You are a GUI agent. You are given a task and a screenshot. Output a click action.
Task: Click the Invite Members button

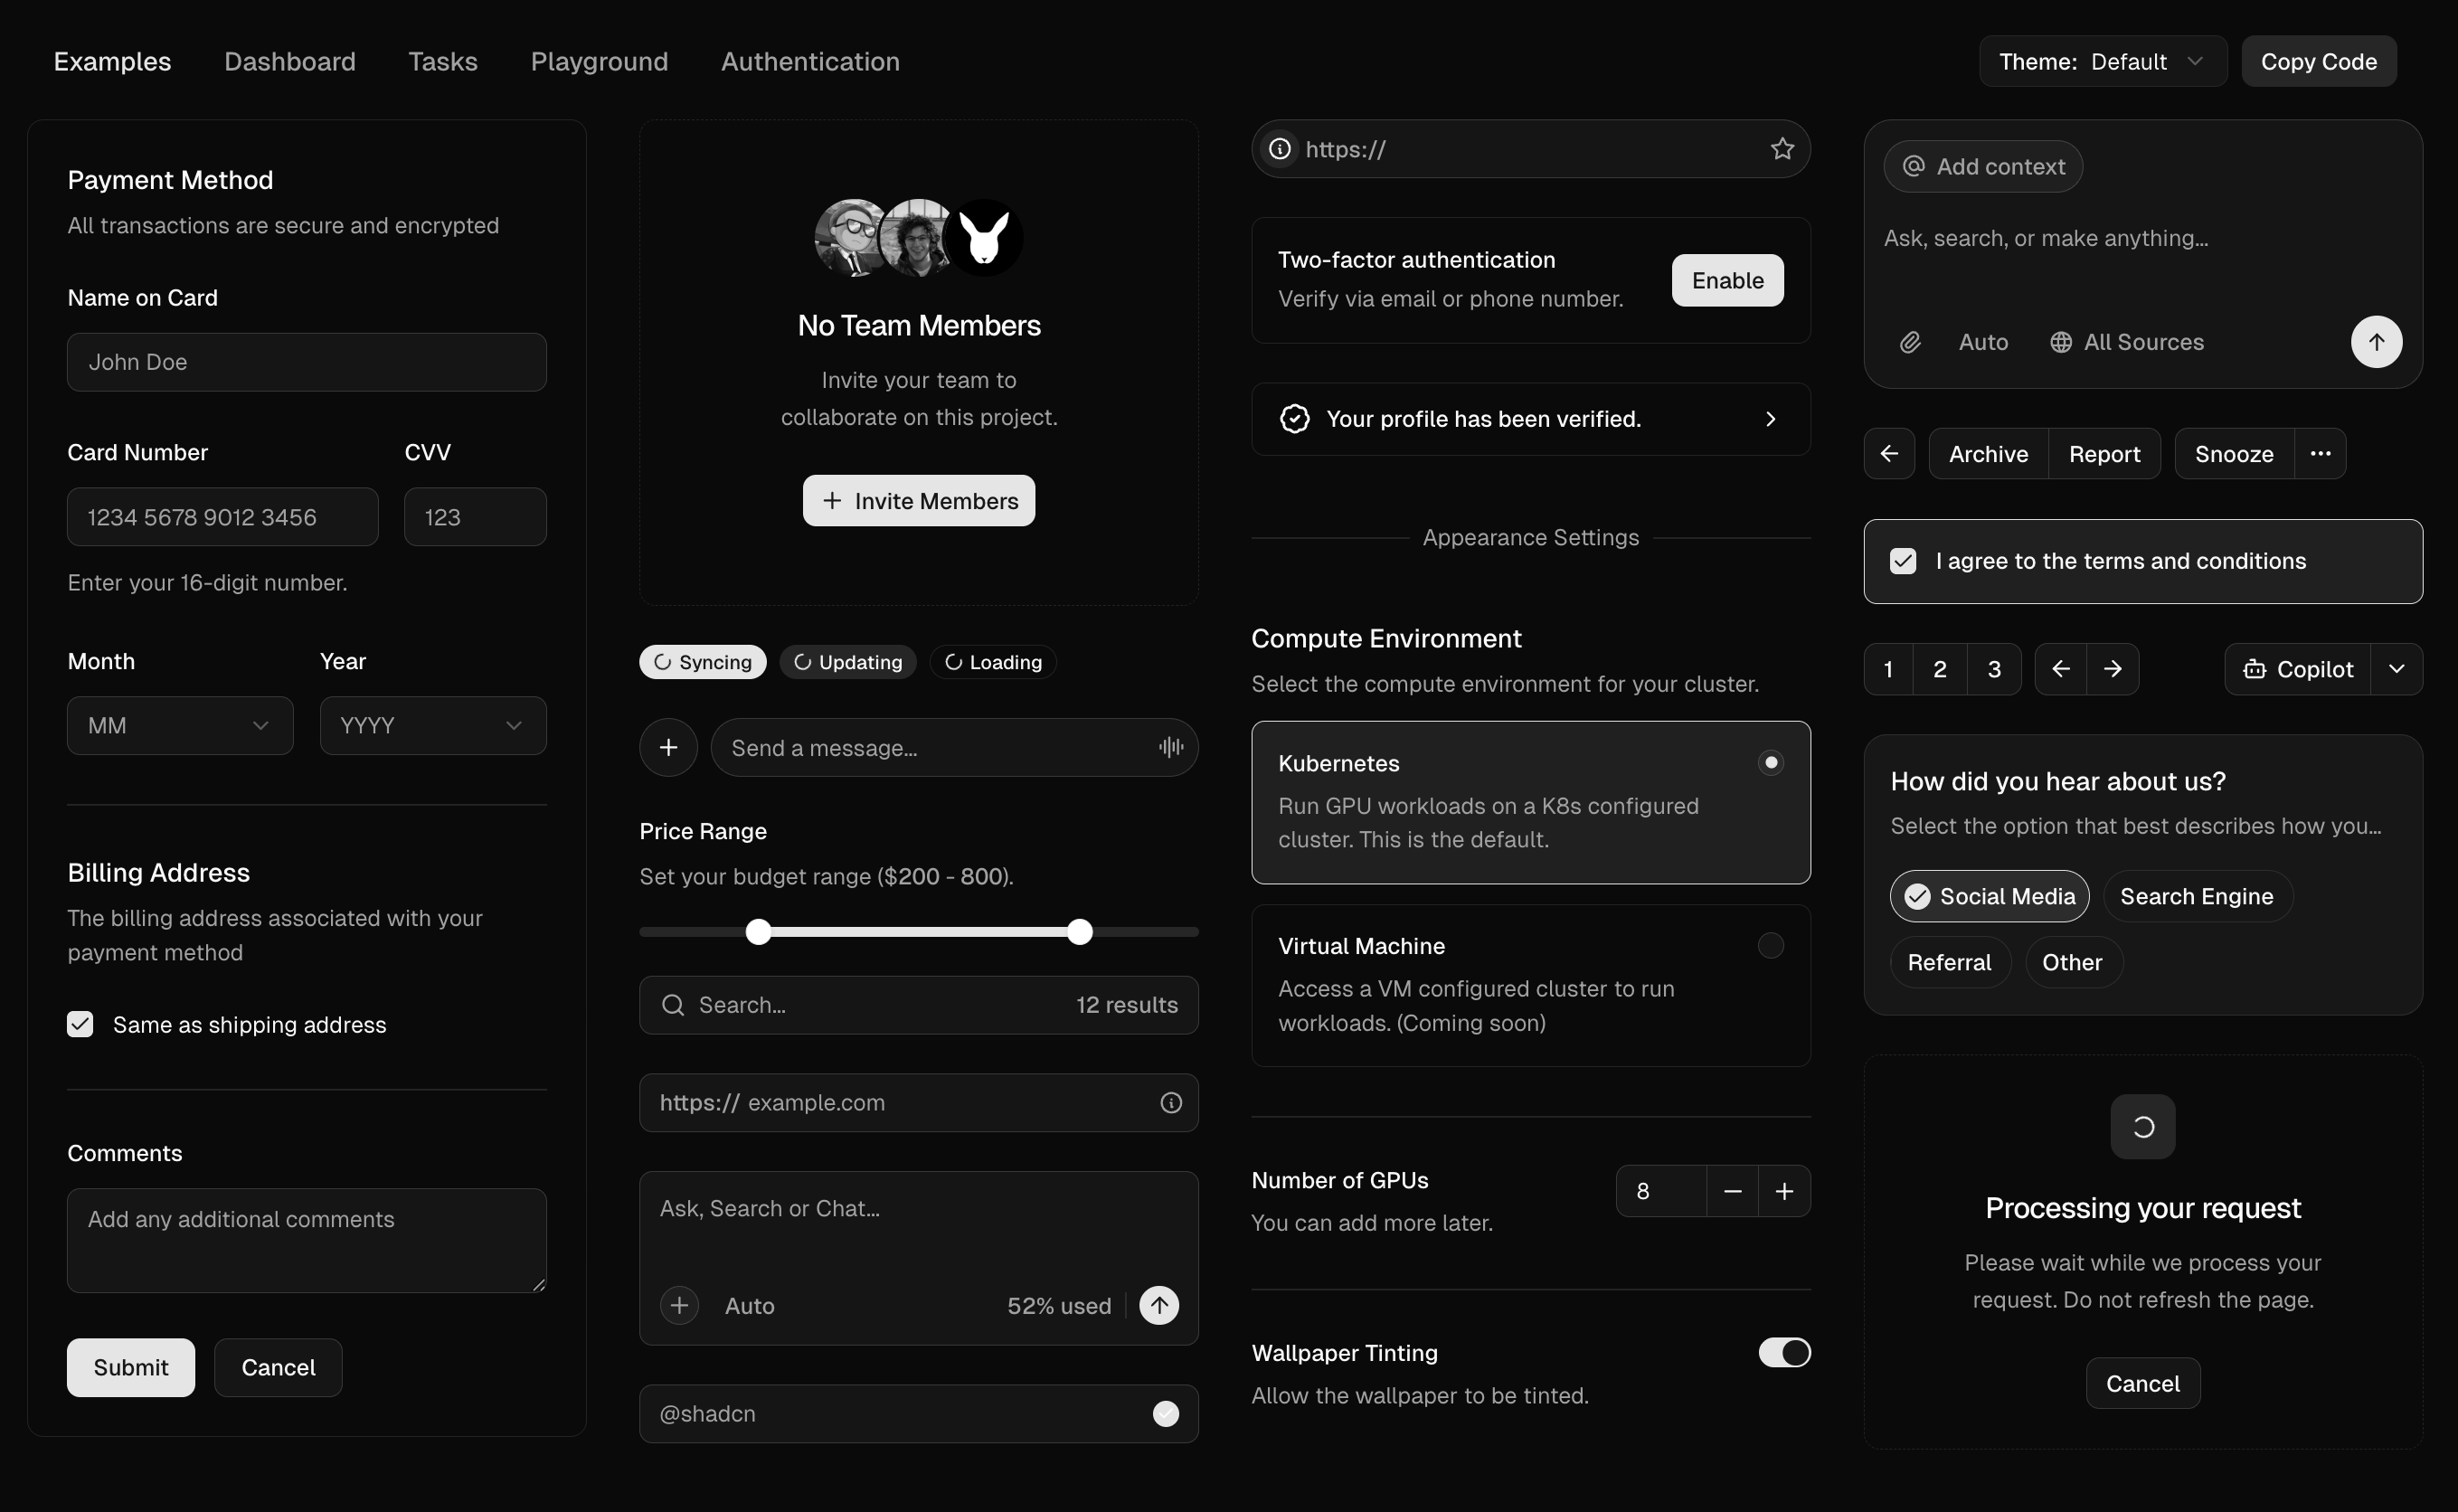point(918,501)
